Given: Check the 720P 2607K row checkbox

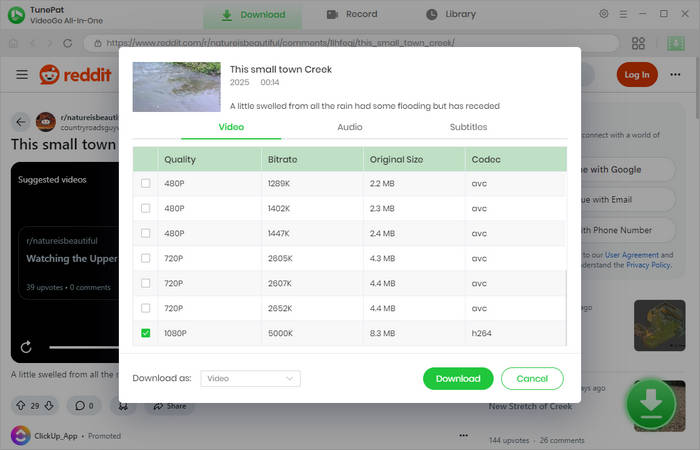Looking at the screenshot, I should (146, 283).
